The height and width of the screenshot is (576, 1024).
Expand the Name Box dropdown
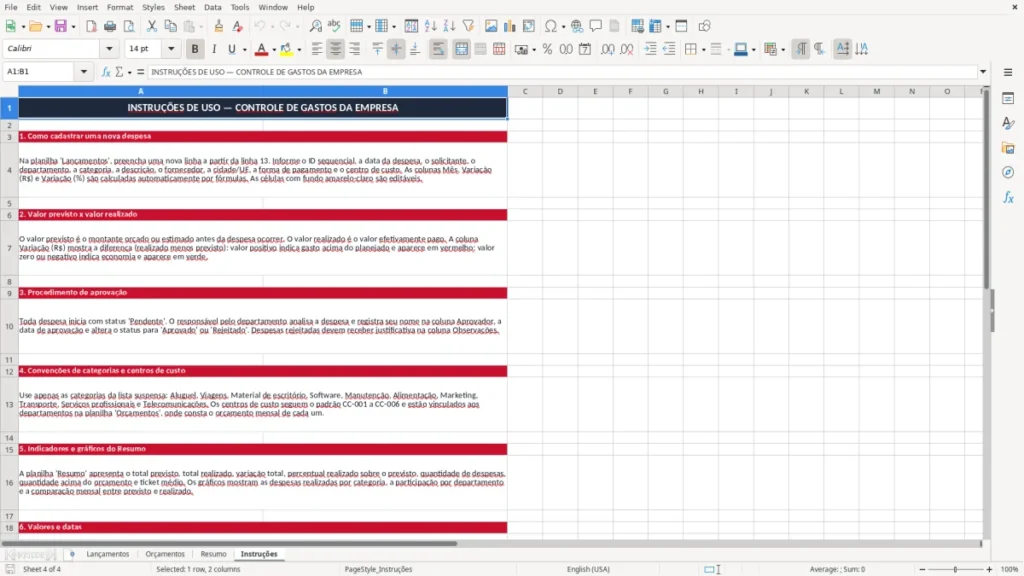click(84, 72)
